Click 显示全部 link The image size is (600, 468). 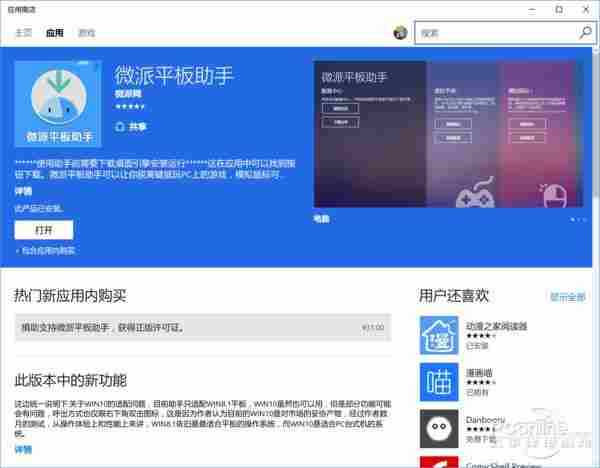click(567, 297)
